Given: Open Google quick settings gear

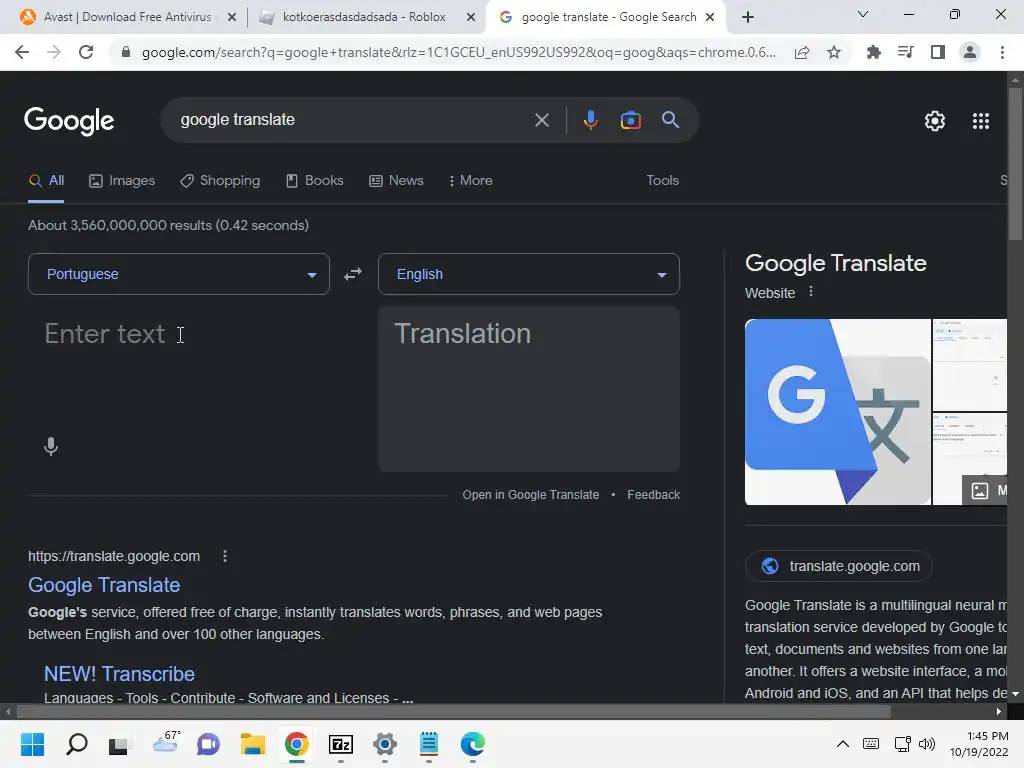Looking at the screenshot, I should coord(935,121).
